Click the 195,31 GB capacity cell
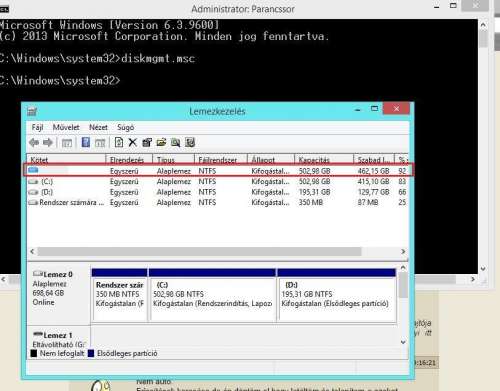Screen dimensions: 500x391 [x=314, y=192]
